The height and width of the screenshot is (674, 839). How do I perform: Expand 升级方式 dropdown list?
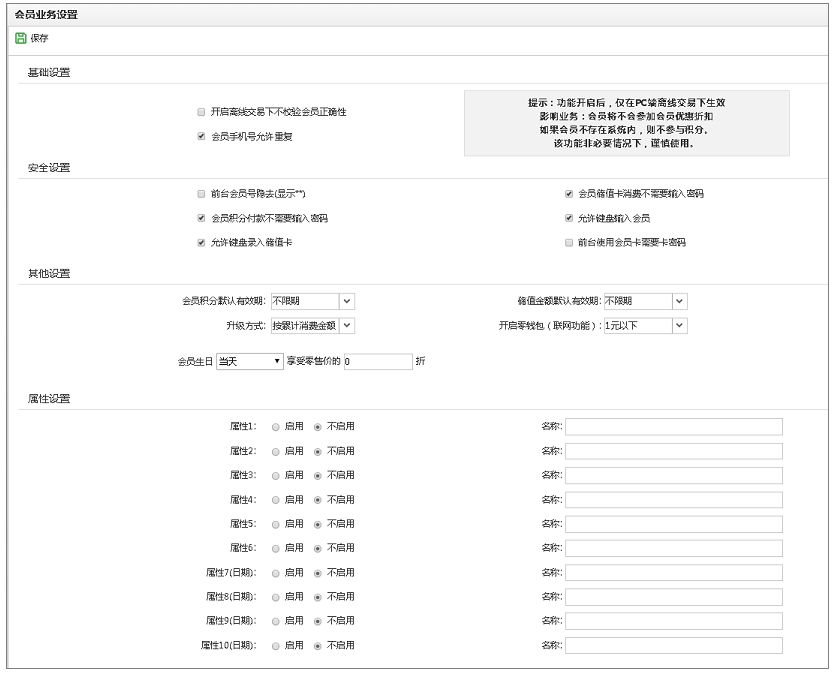point(346,325)
